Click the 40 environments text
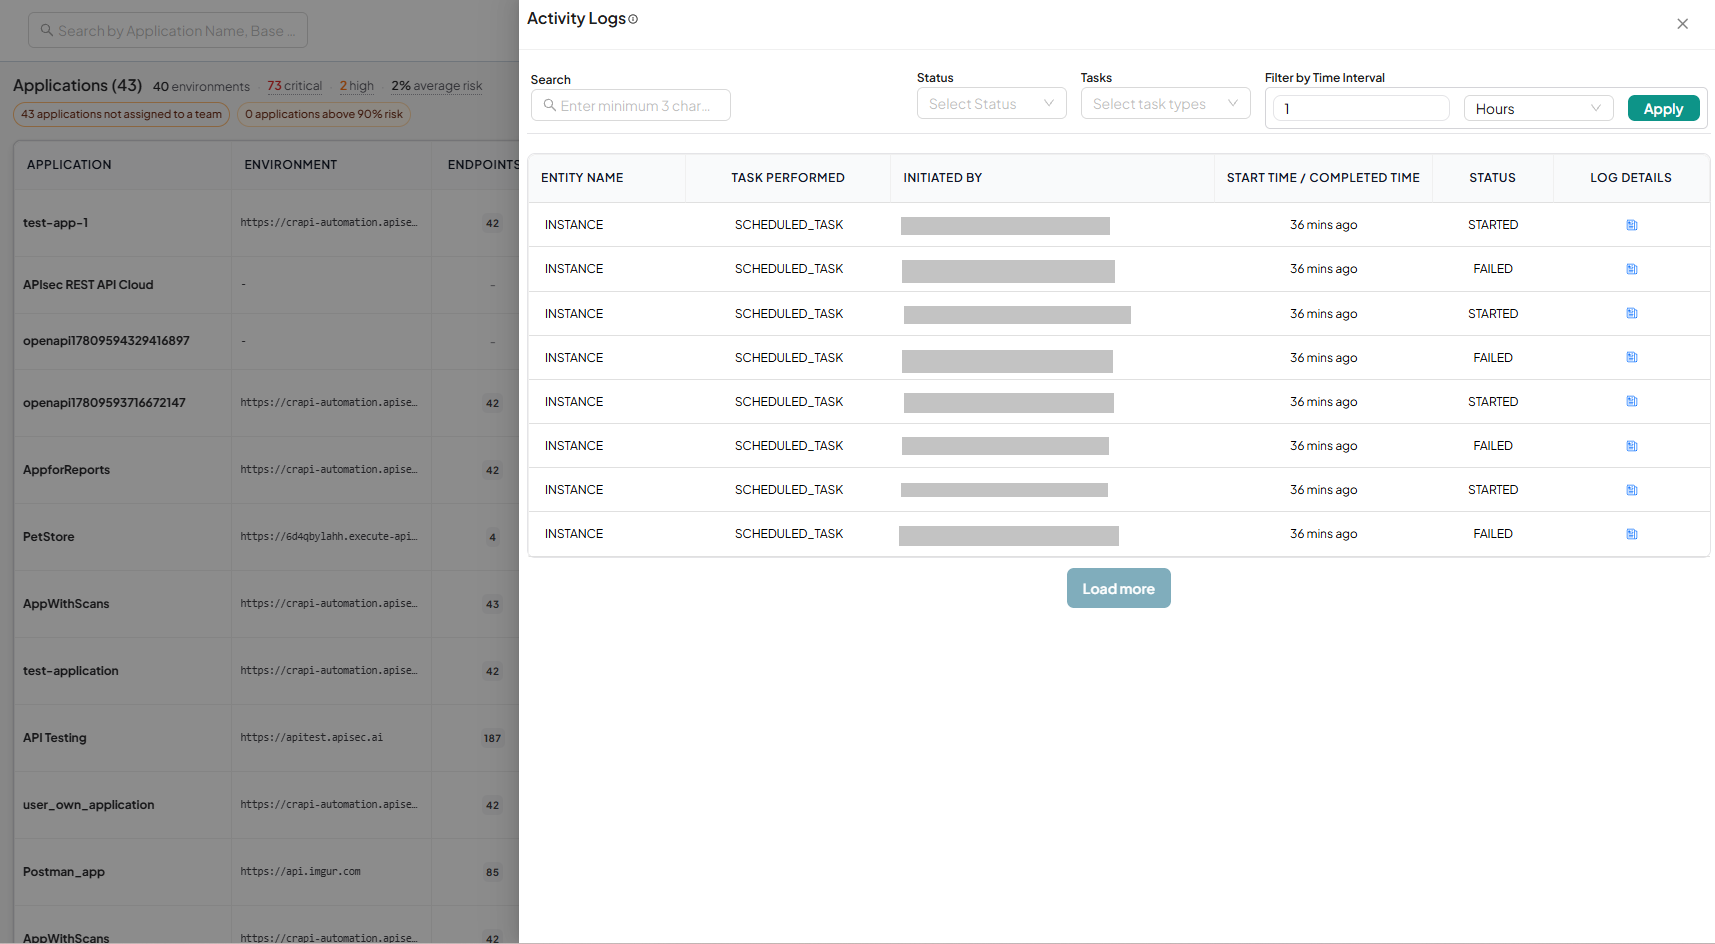Image resolution: width=1715 pixels, height=944 pixels. (201, 87)
